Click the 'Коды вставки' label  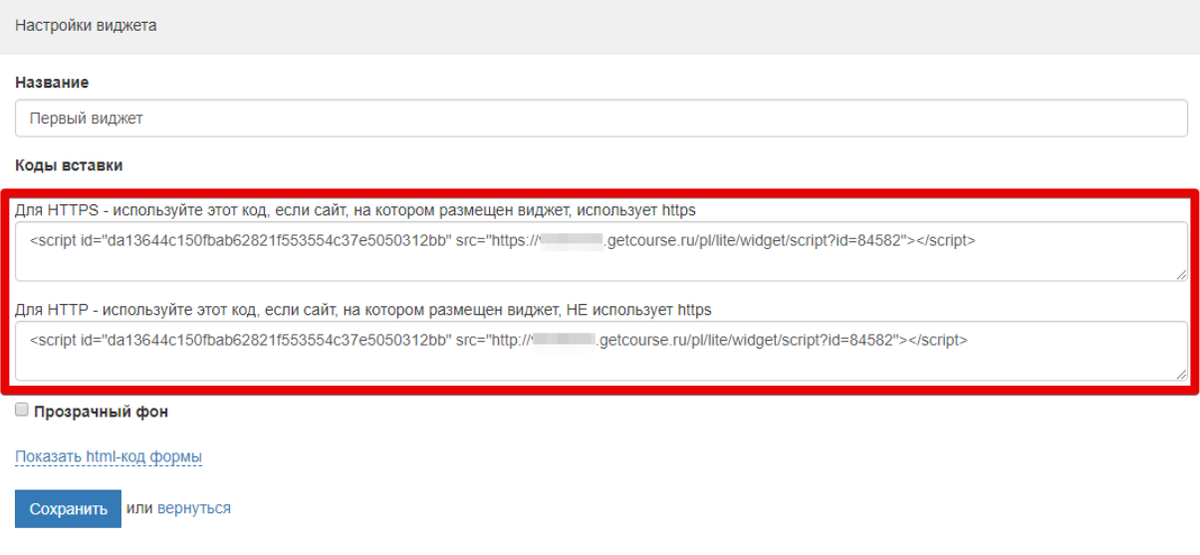(x=69, y=165)
